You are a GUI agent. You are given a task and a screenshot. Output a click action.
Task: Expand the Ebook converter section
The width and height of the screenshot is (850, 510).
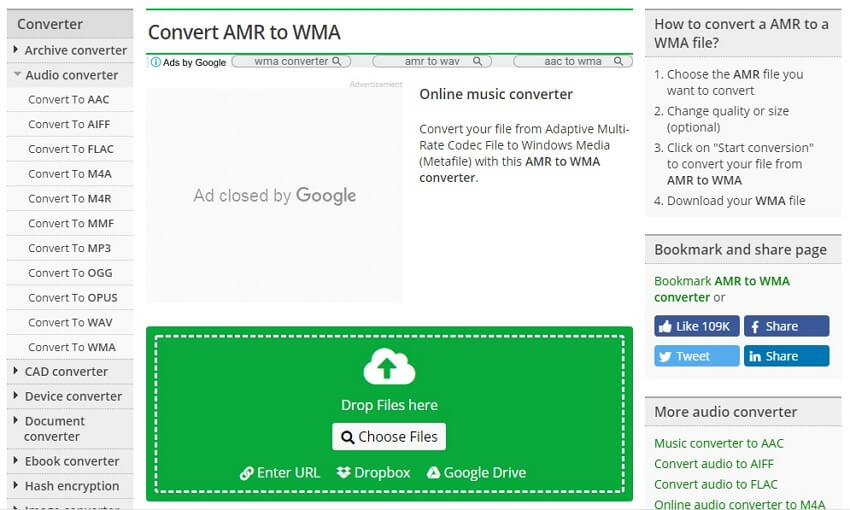[x=69, y=461]
